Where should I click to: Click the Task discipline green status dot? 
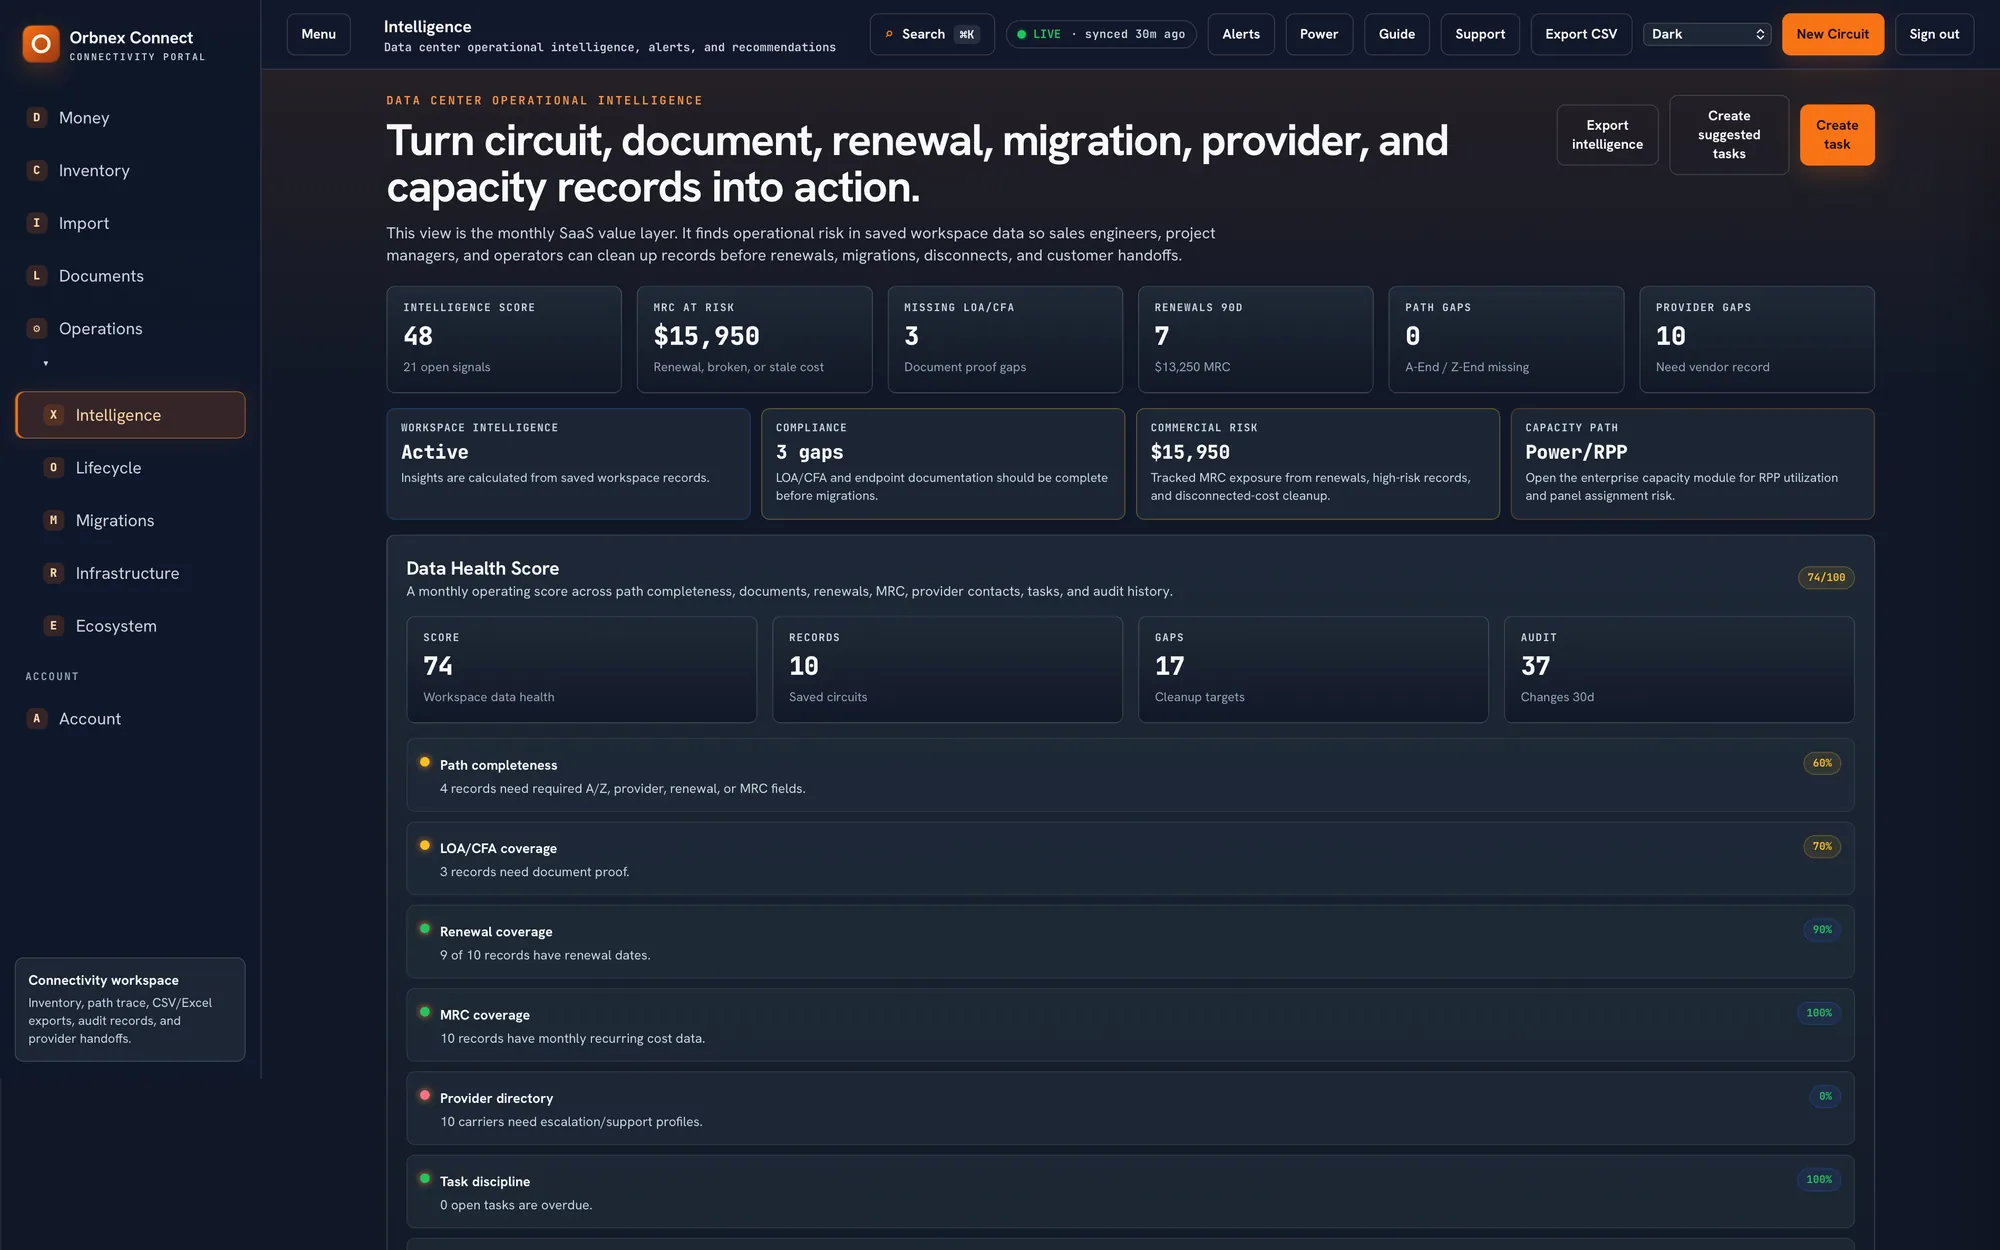click(425, 1179)
